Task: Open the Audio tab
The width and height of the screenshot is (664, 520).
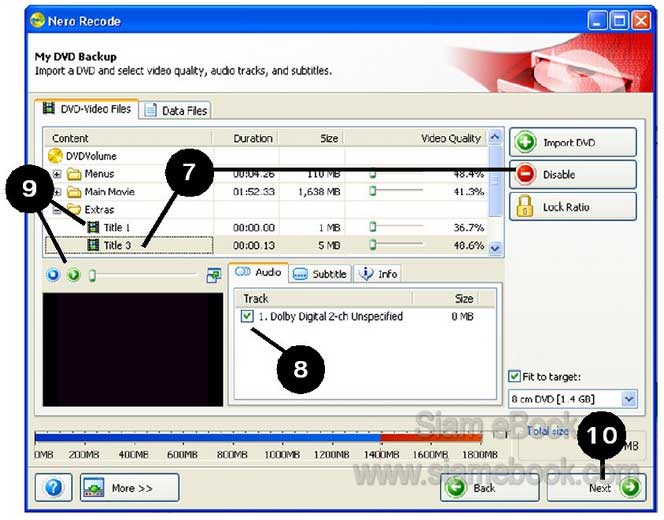Action: 258,272
